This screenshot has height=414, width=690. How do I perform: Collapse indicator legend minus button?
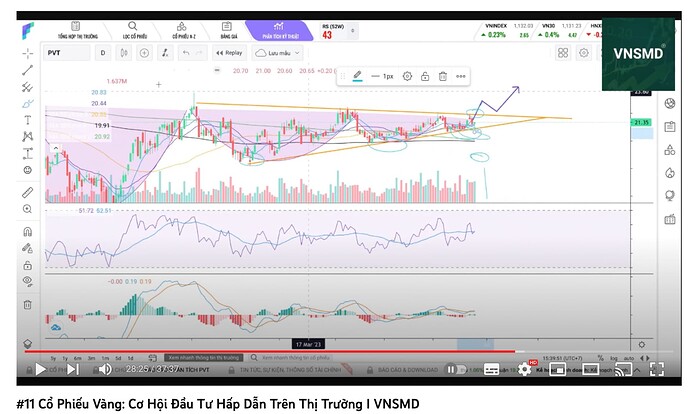point(217,70)
